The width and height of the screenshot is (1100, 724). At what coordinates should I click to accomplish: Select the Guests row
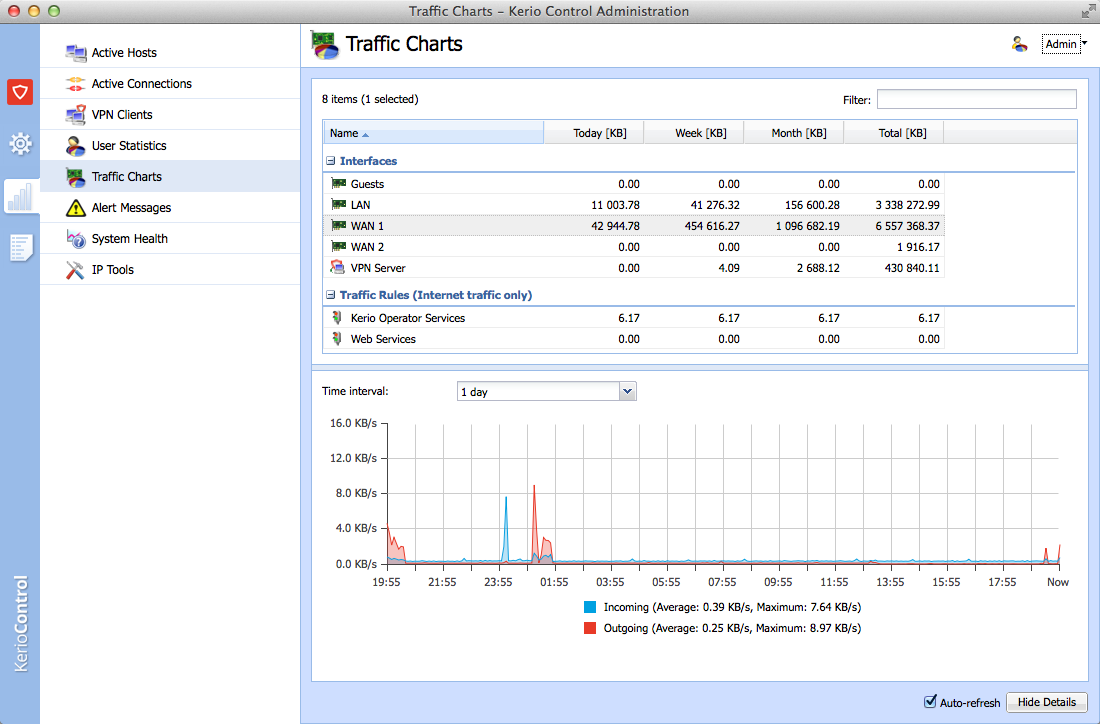633,184
